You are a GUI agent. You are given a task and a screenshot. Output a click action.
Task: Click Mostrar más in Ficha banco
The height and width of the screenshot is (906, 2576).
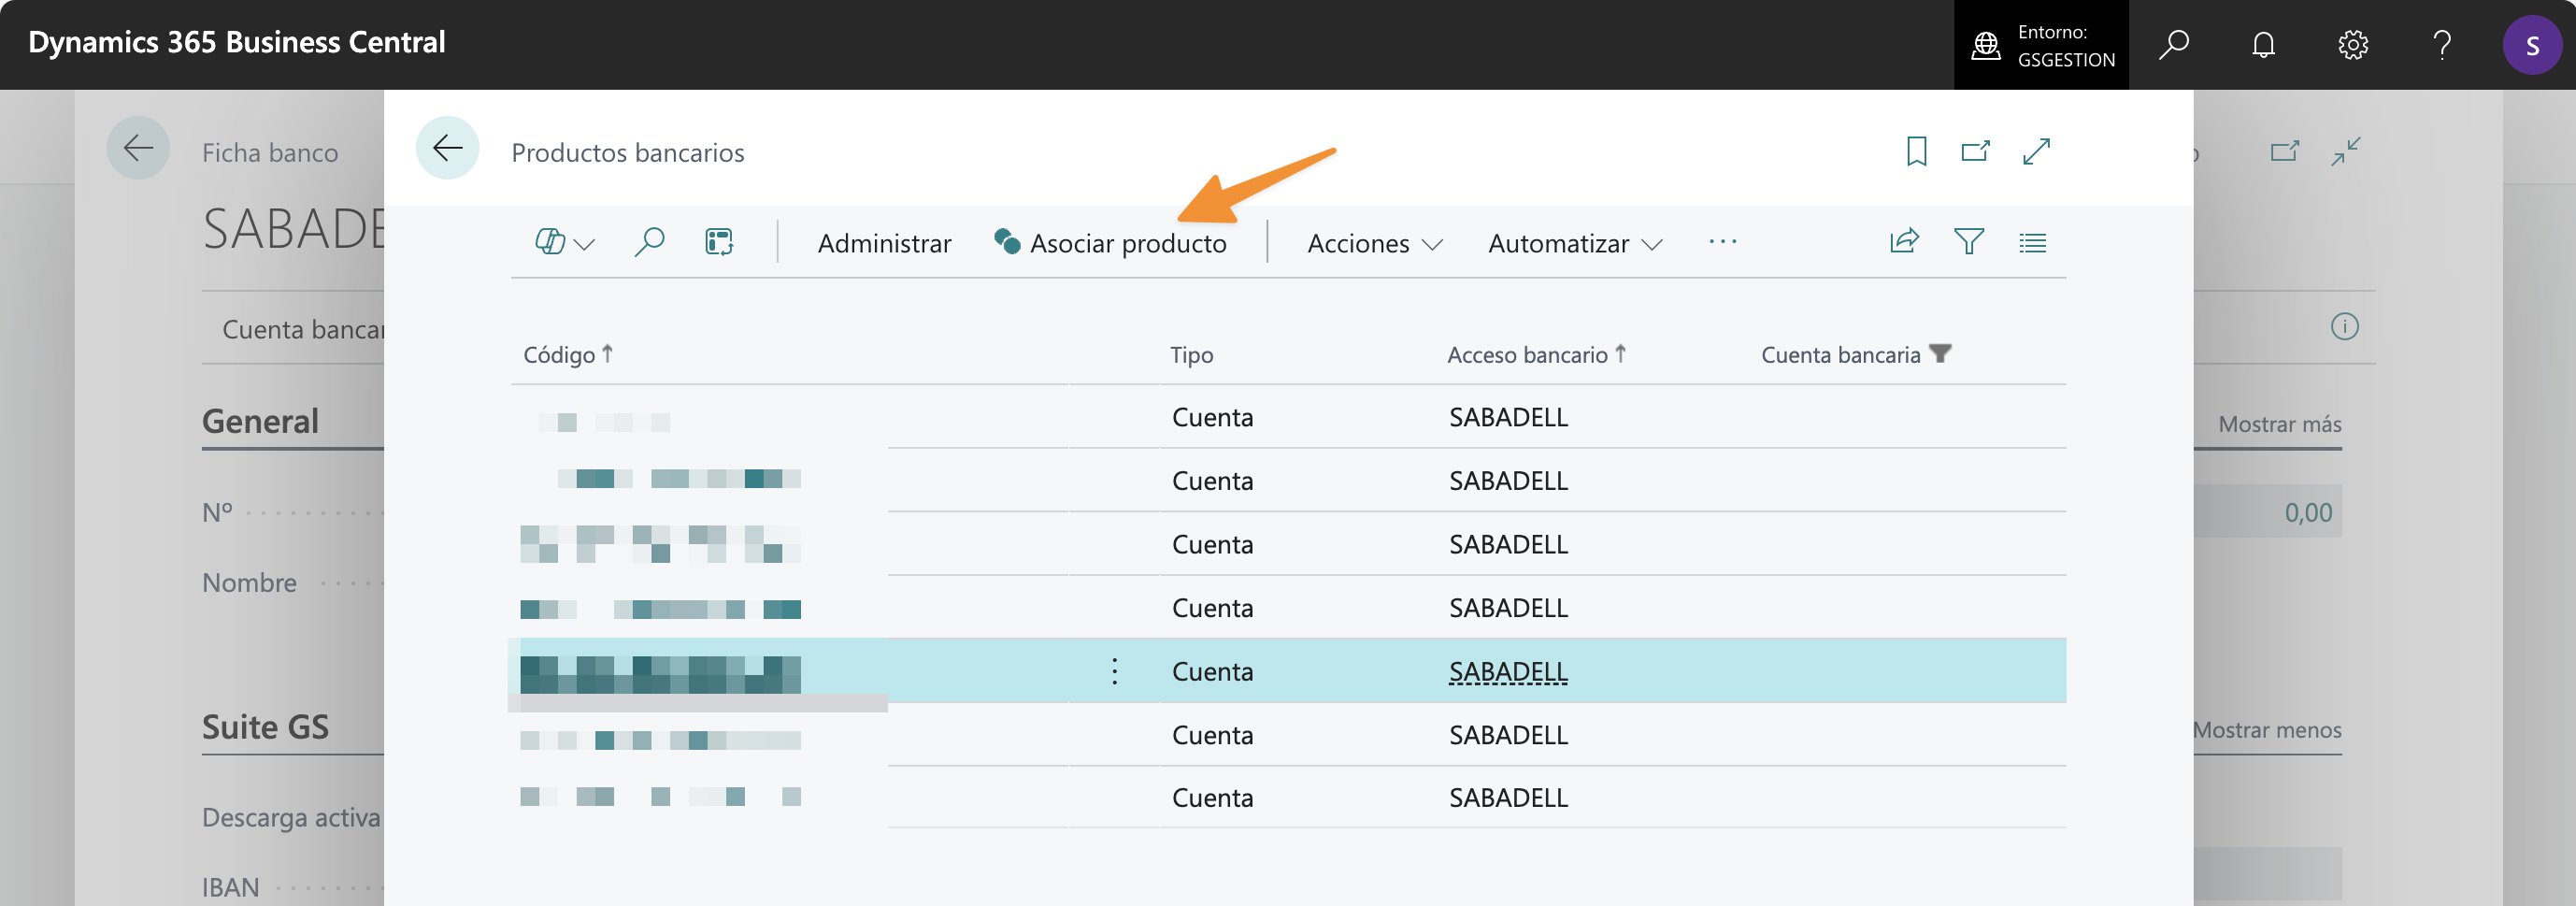[2279, 424]
